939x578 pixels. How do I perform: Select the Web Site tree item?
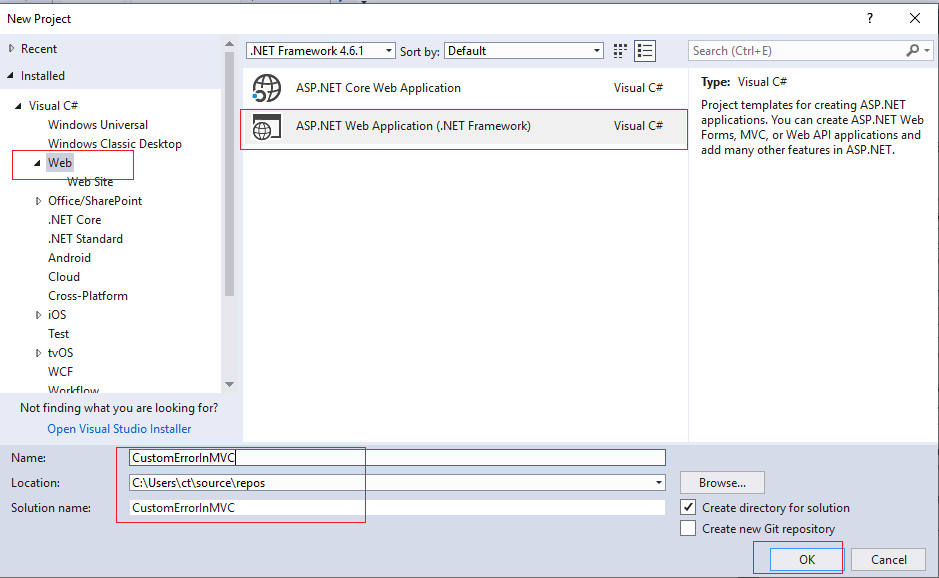tap(90, 182)
